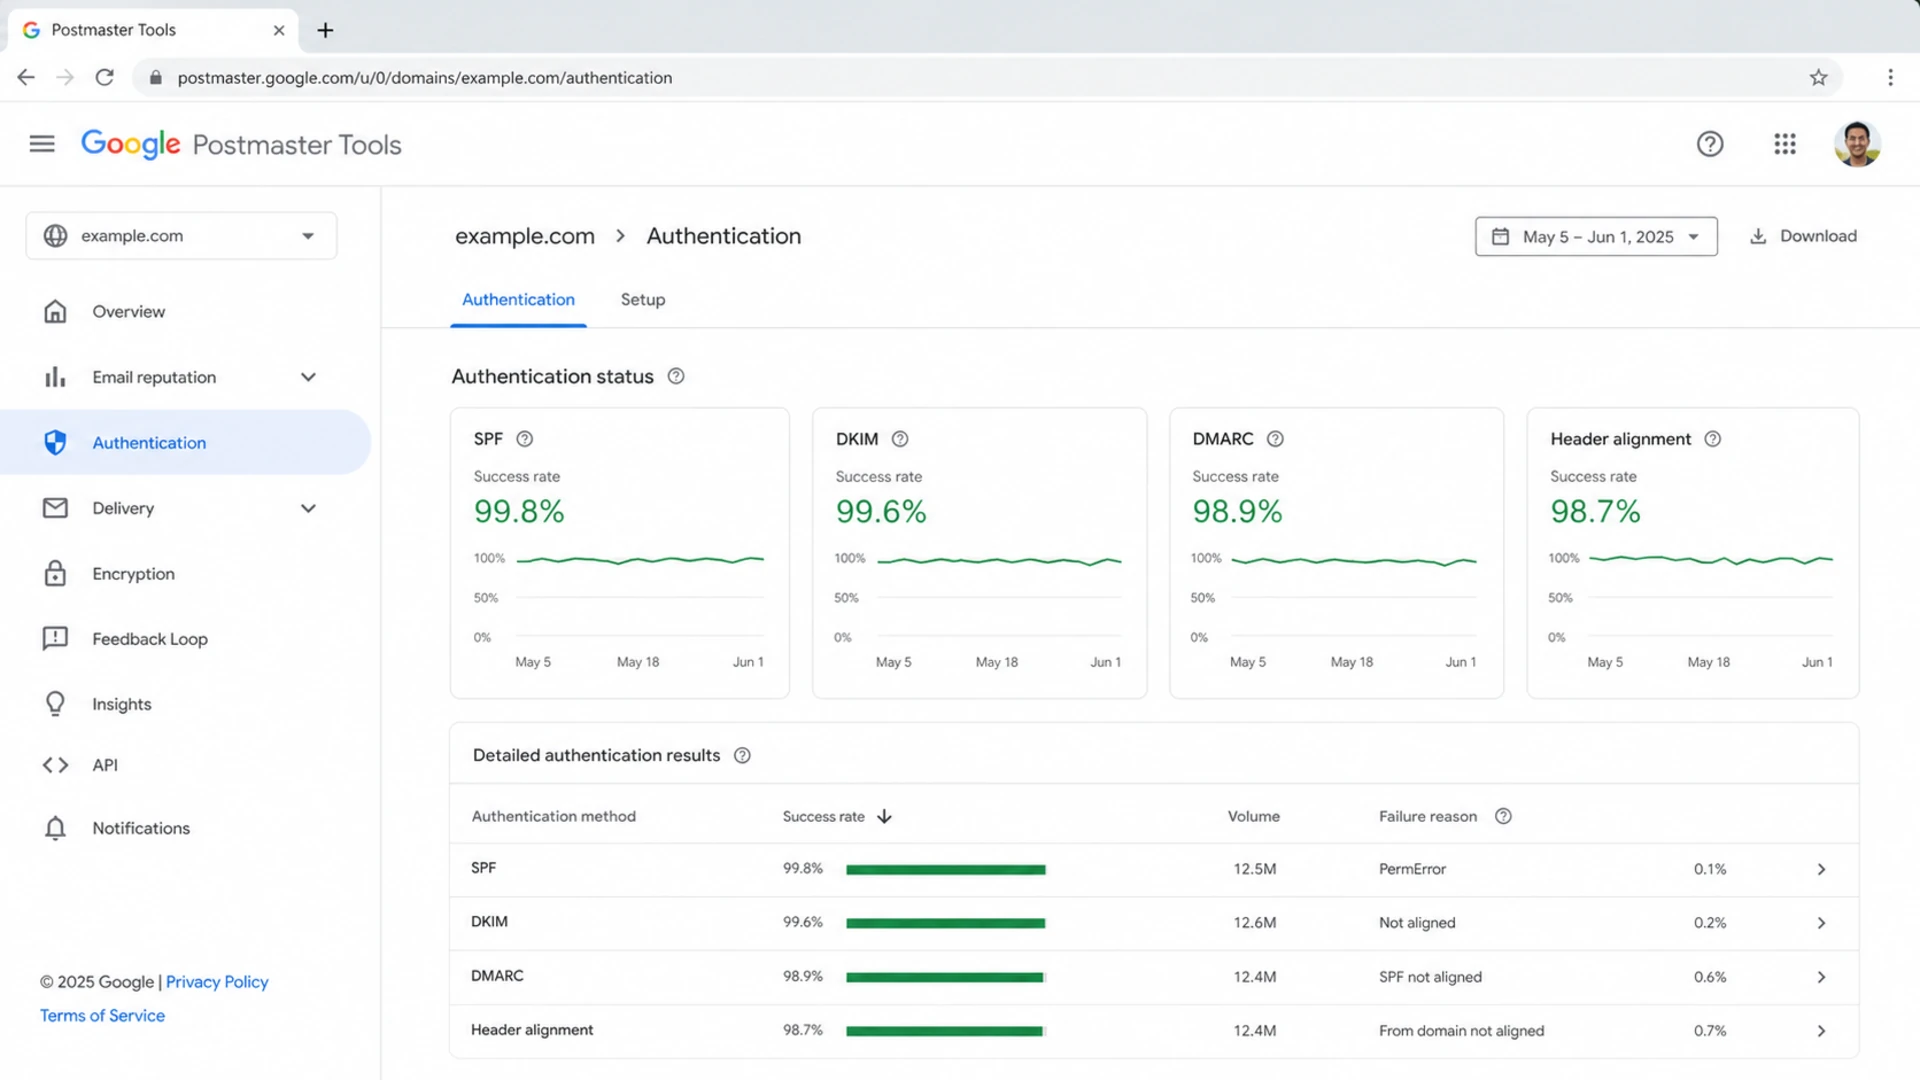Viewport: 1920px width, 1080px height.
Task: Open the SPF card help icon
Action: click(524, 439)
